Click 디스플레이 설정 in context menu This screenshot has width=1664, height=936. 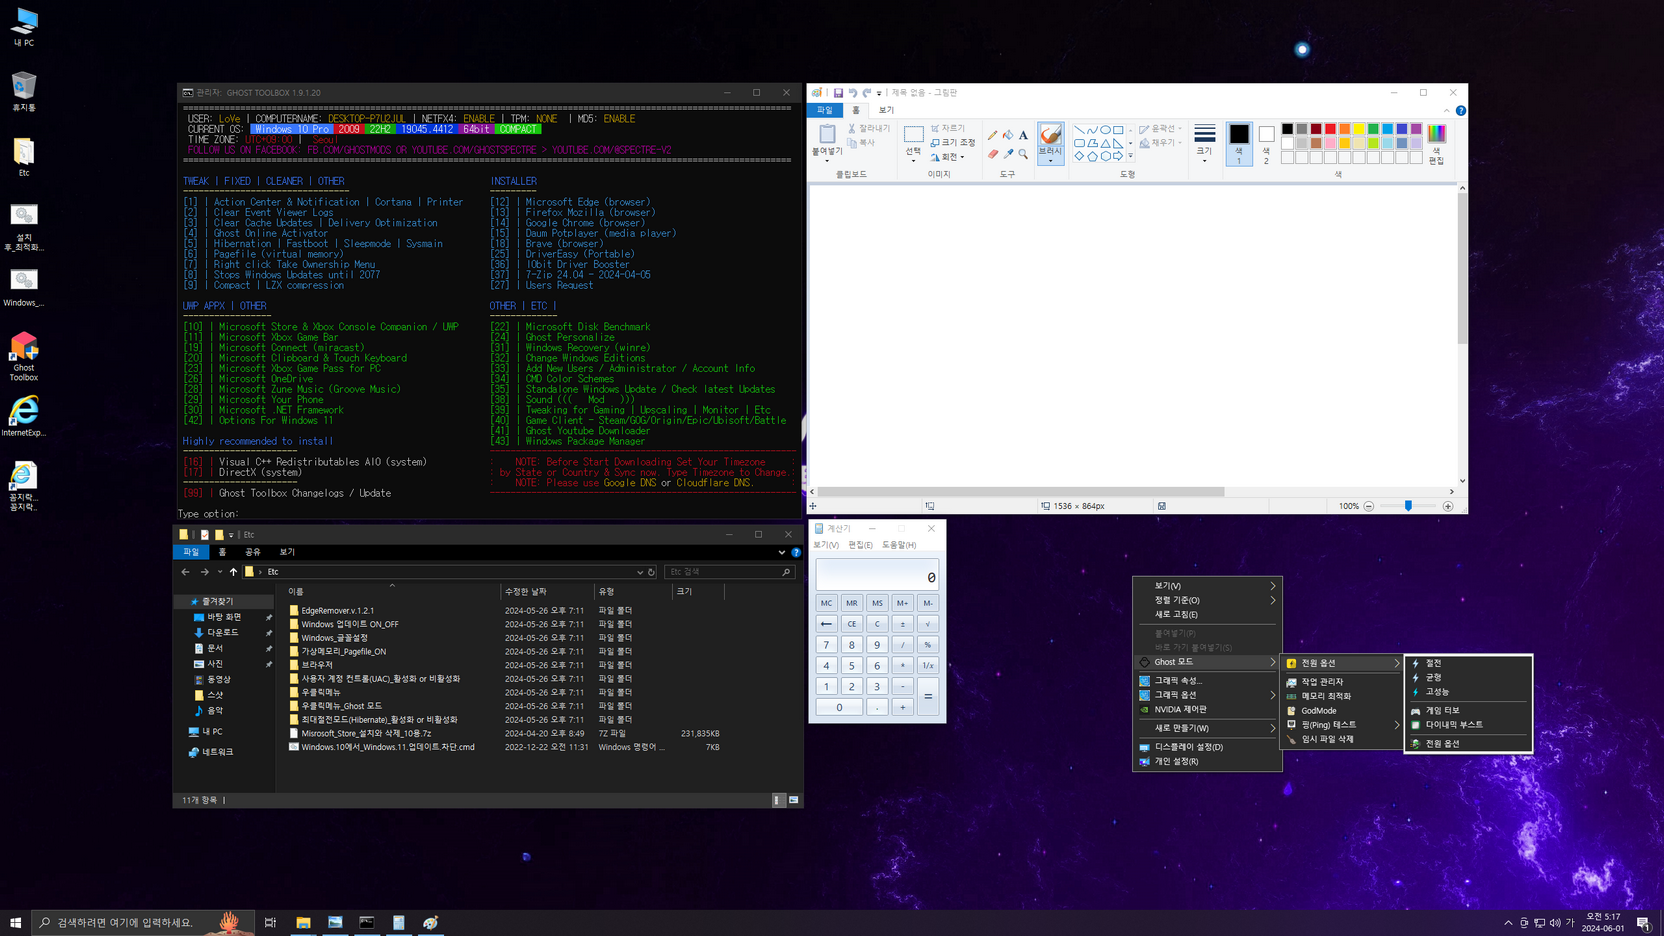click(1207, 747)
